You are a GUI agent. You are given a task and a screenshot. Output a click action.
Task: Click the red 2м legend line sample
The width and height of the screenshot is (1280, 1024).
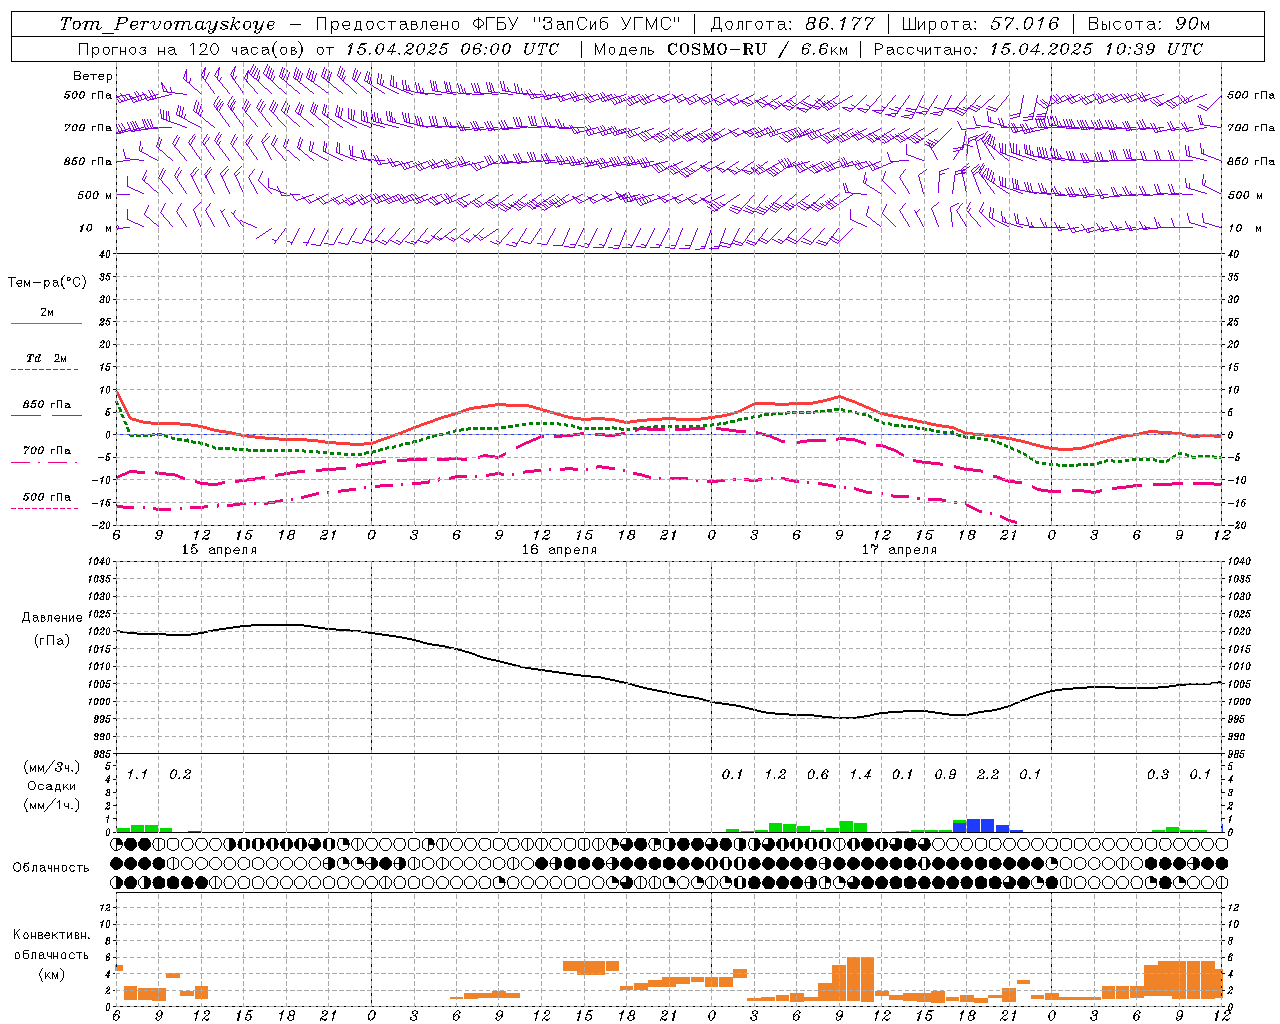click(x=47, y=323)
